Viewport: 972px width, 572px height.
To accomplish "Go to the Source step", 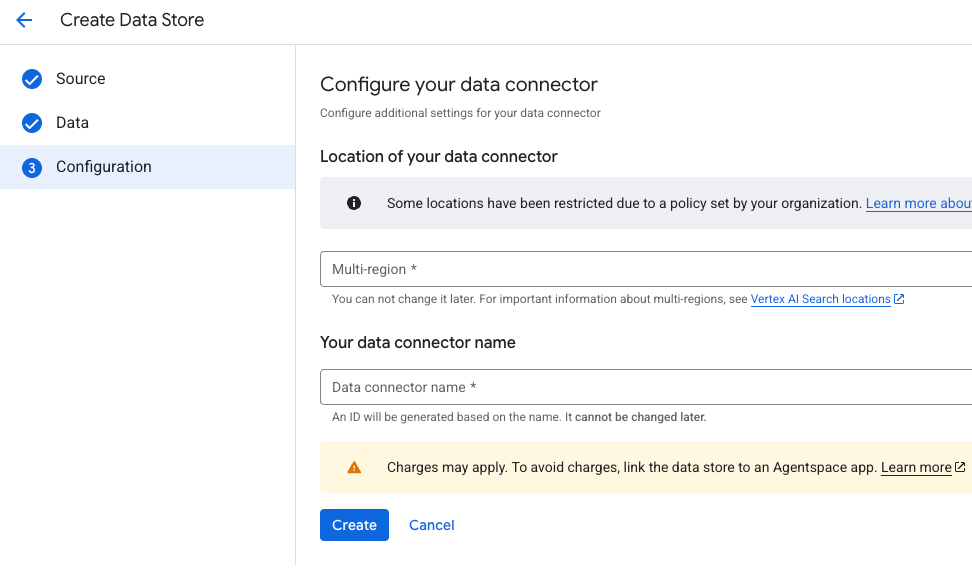I will pos(80,79).
